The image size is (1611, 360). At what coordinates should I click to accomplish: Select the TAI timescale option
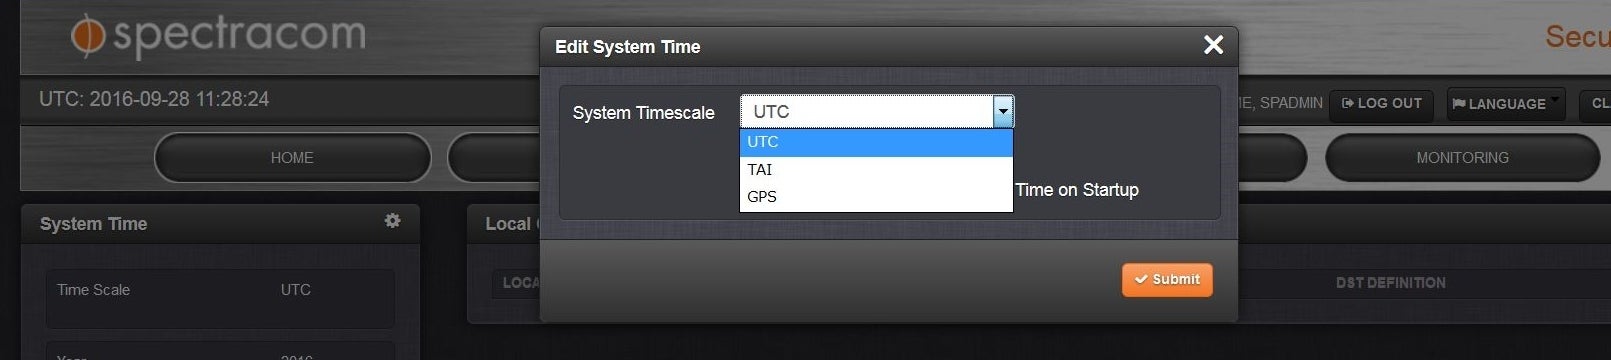[876, 170]
